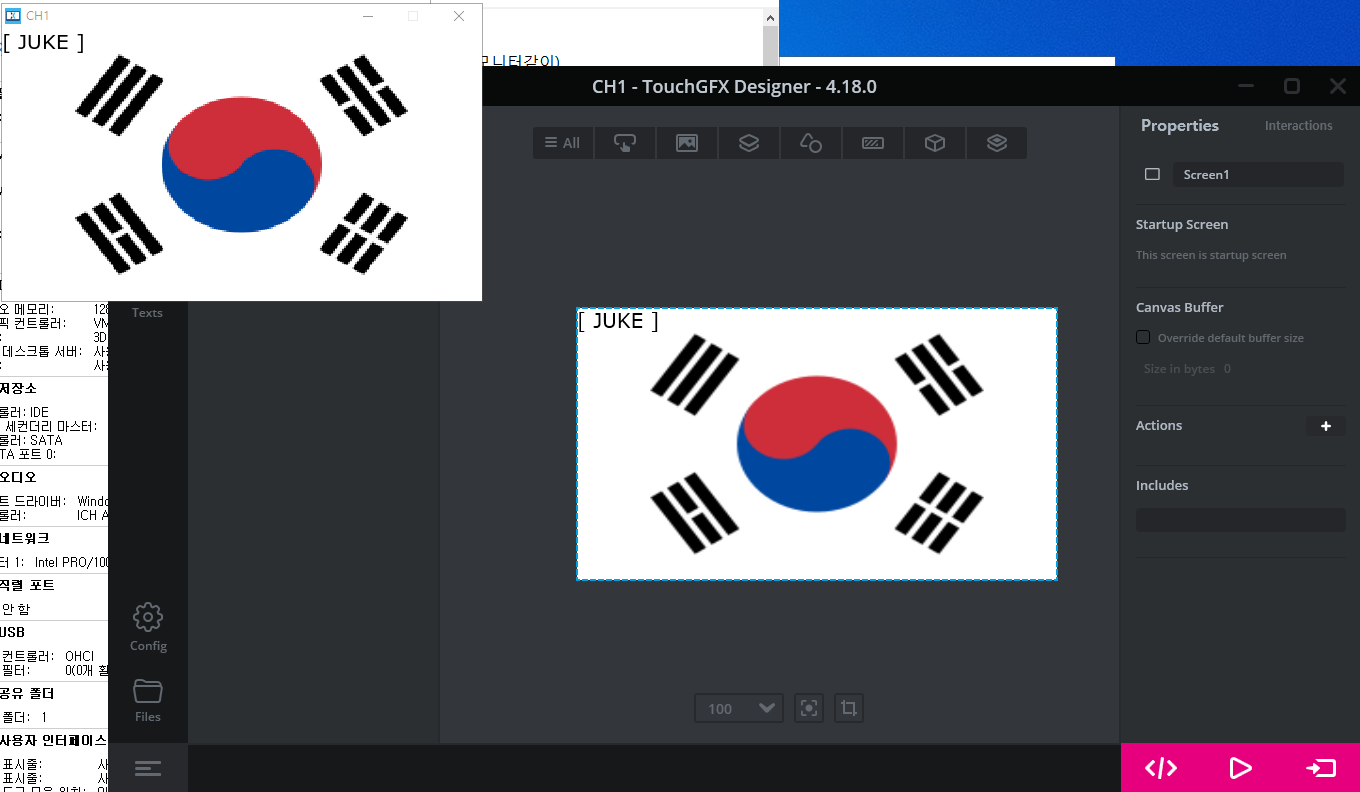Switch to the Interactions tab

click(1298, 125)
